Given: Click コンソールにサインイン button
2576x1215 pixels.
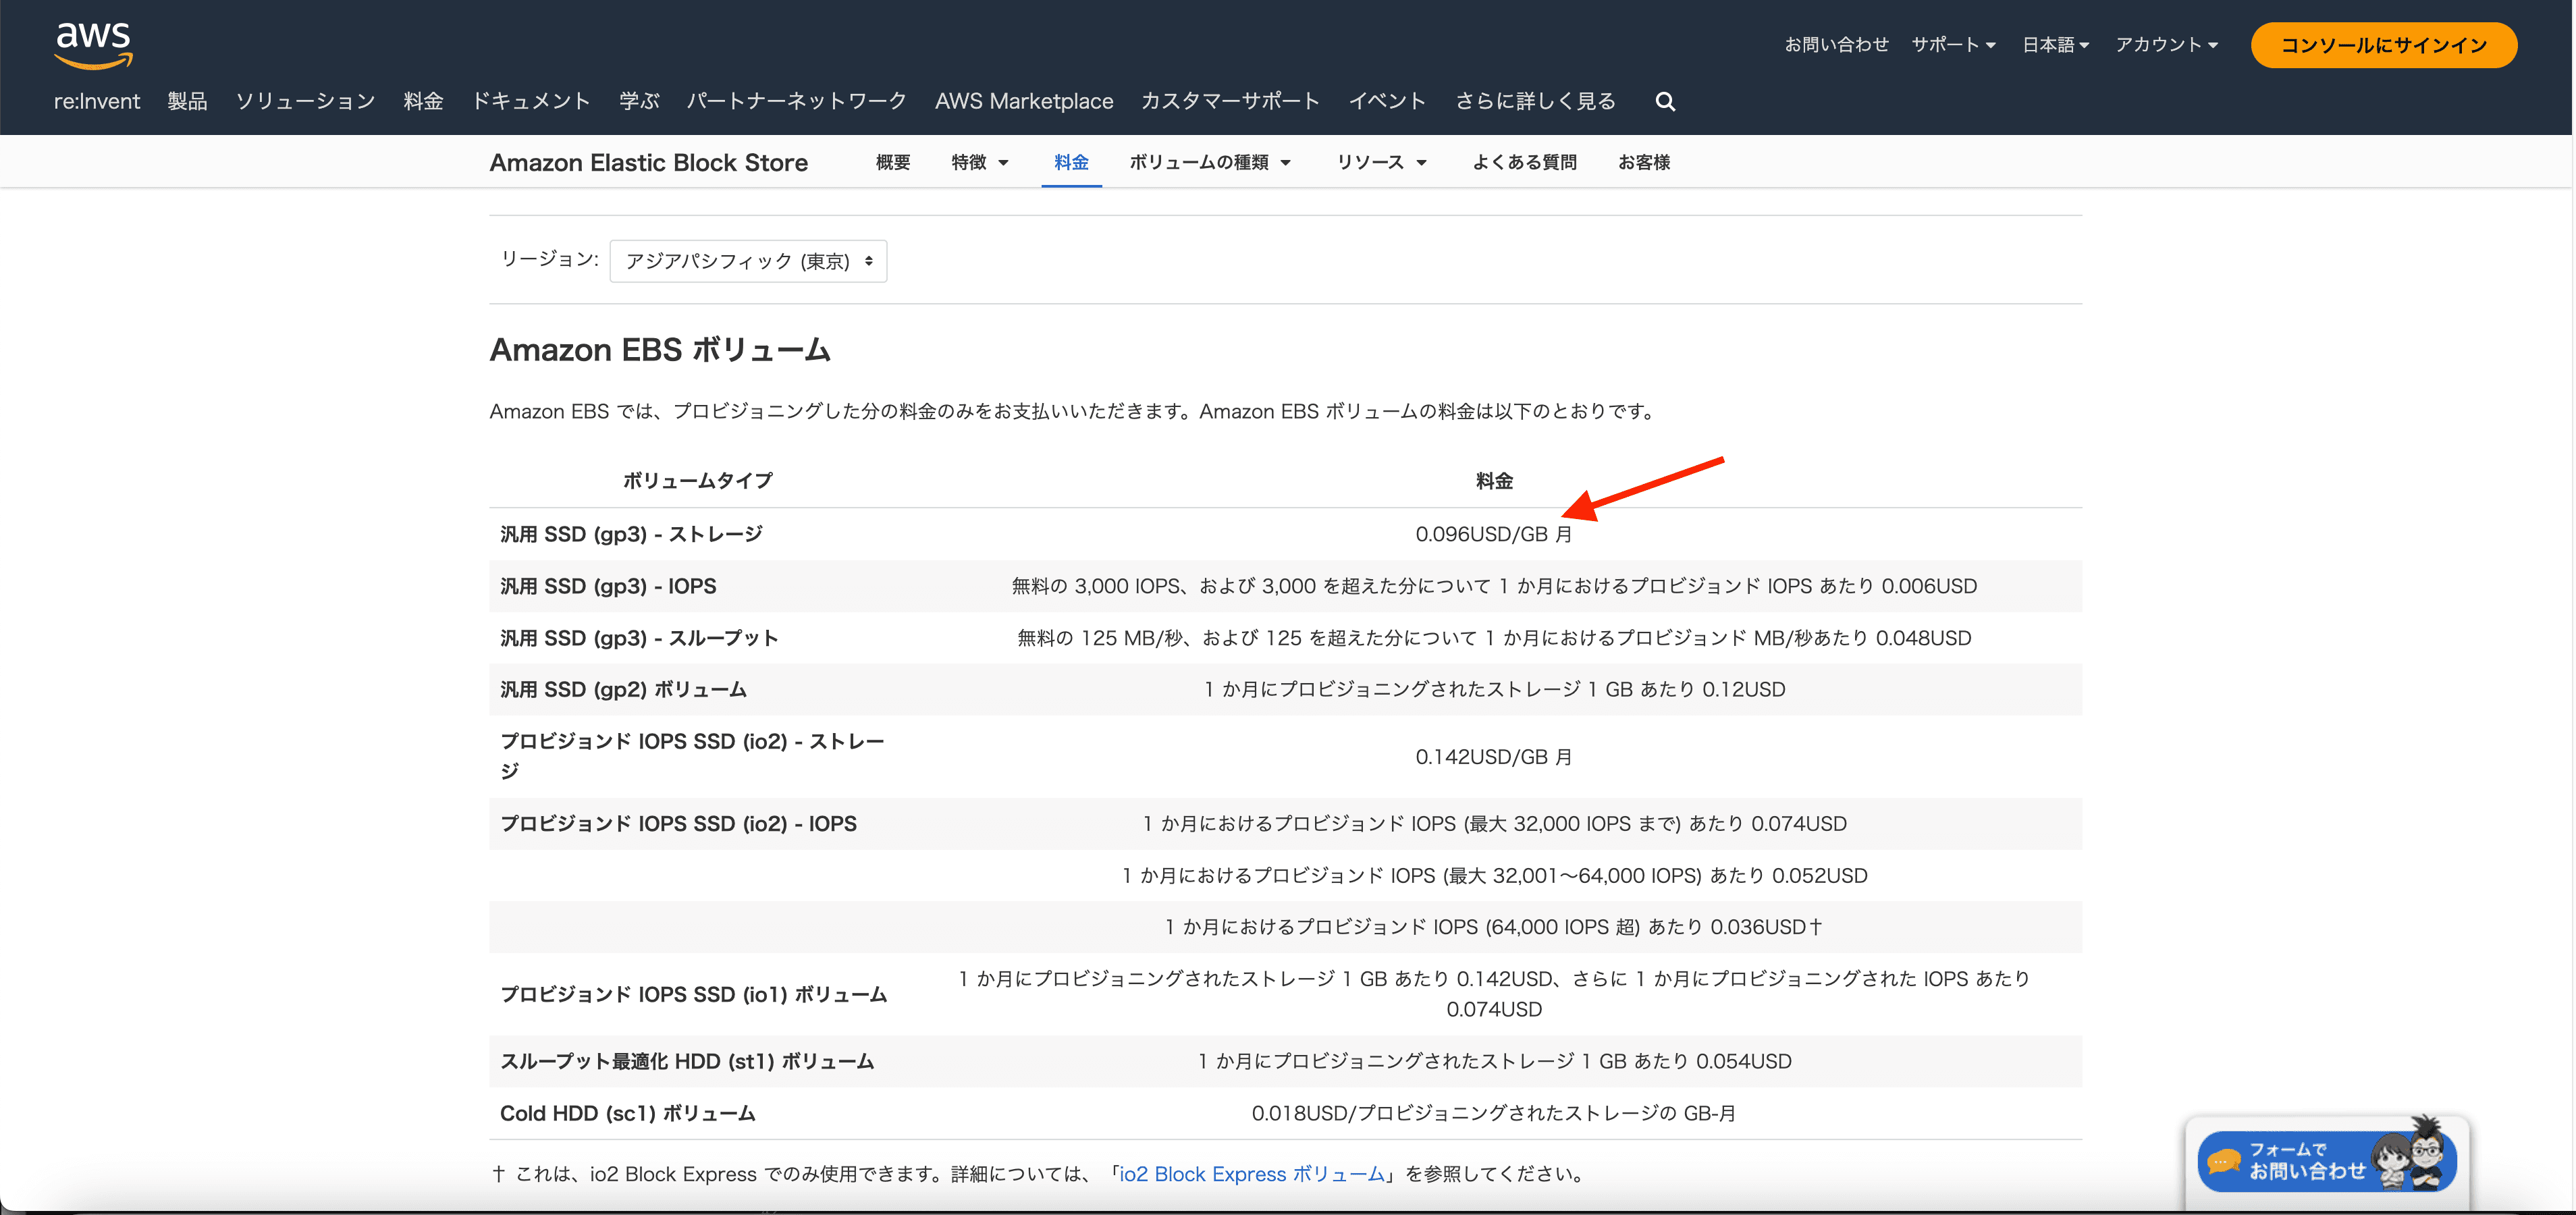Looking at the screenshot, I should pyautogui.click(x=2383, y=45).
